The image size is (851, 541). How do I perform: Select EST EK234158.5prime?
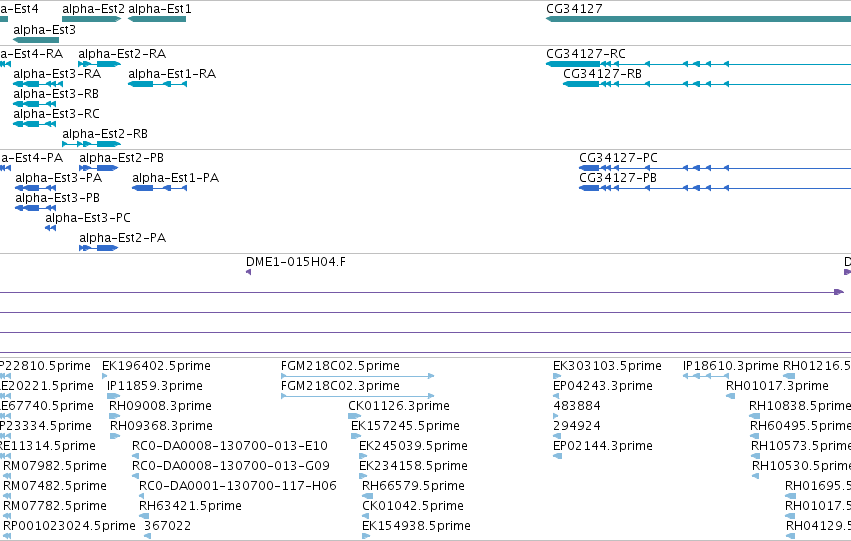point(363,476)
